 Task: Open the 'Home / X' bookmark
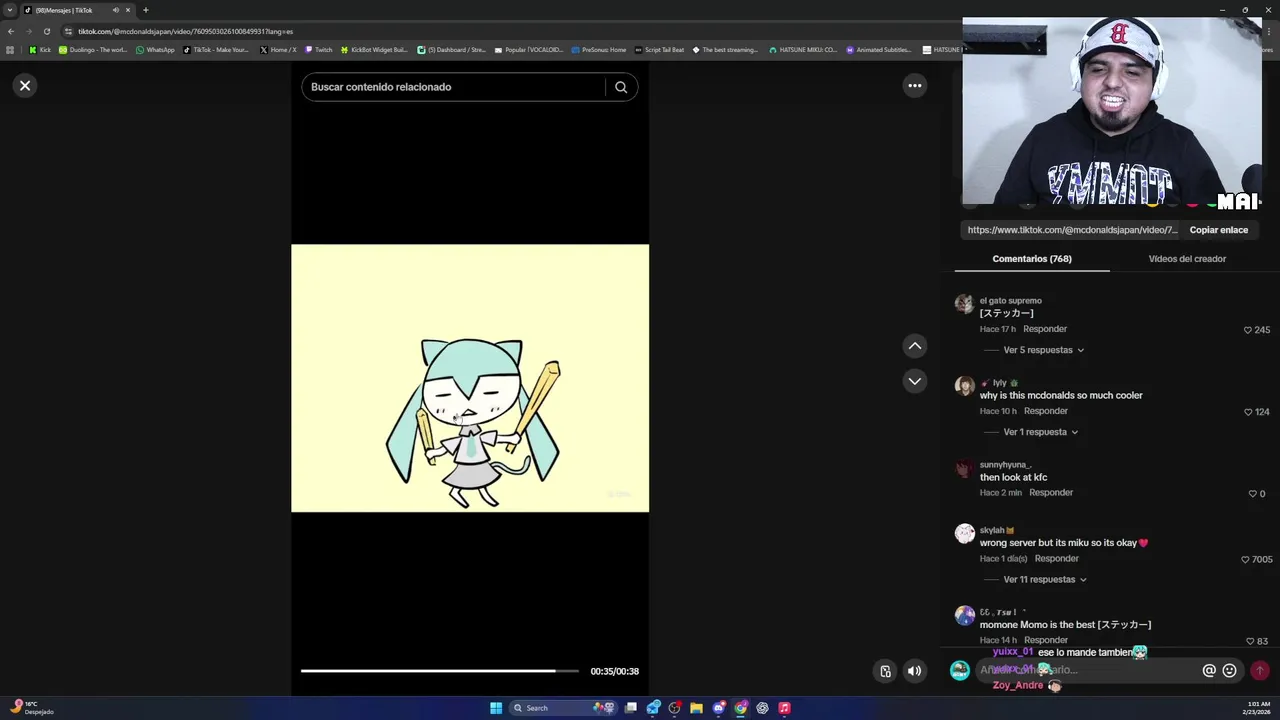278,50
